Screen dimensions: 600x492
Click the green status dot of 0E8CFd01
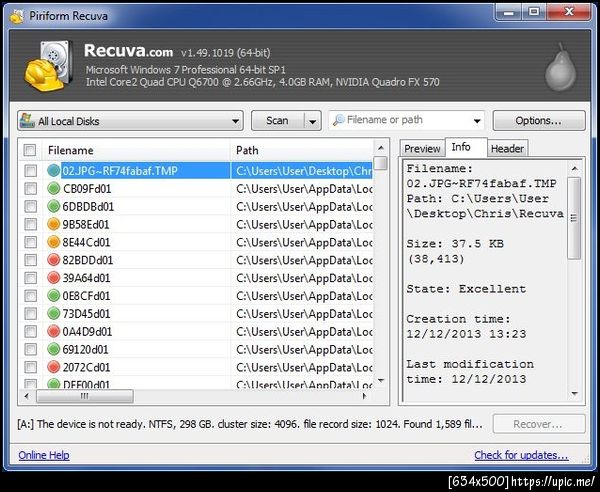[x=54, y=296]
